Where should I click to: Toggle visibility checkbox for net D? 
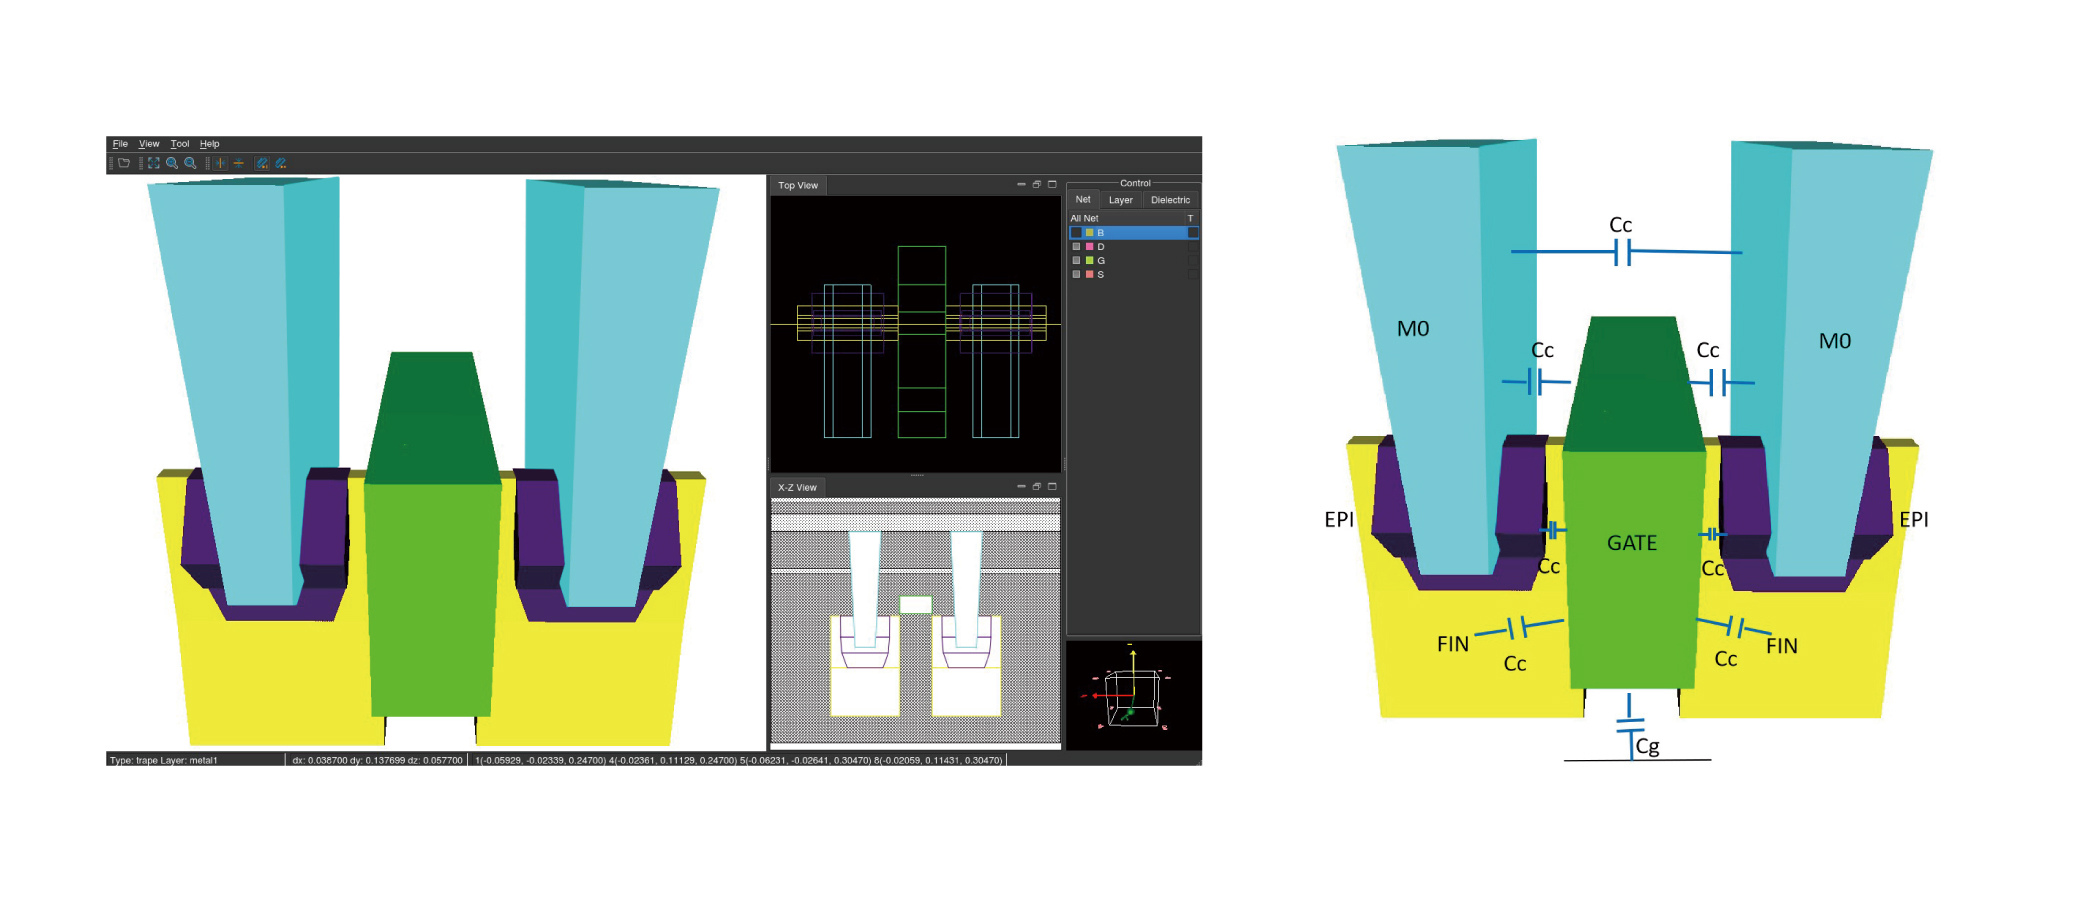[1076, 247]
